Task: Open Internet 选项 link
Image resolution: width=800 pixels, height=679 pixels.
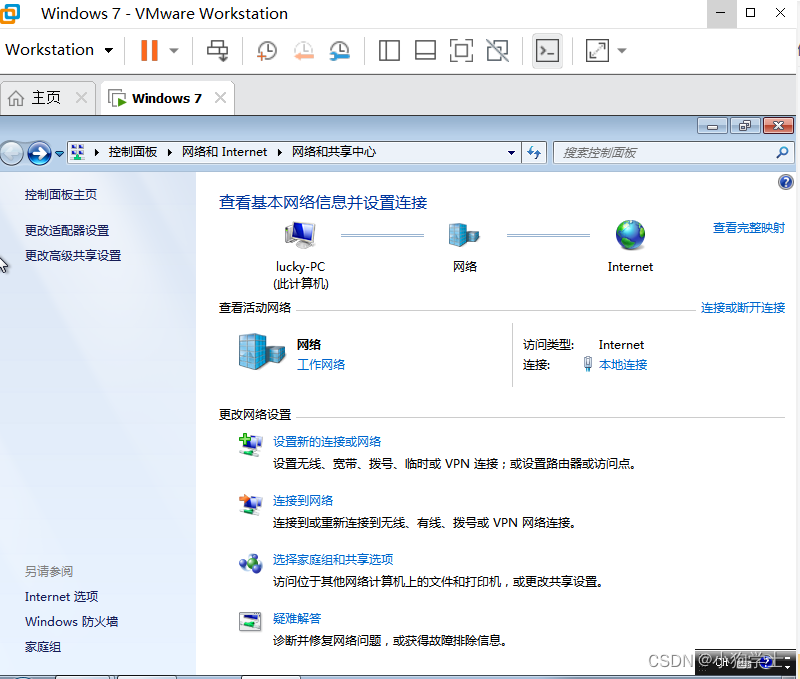Action: click(x=61, y=597)
